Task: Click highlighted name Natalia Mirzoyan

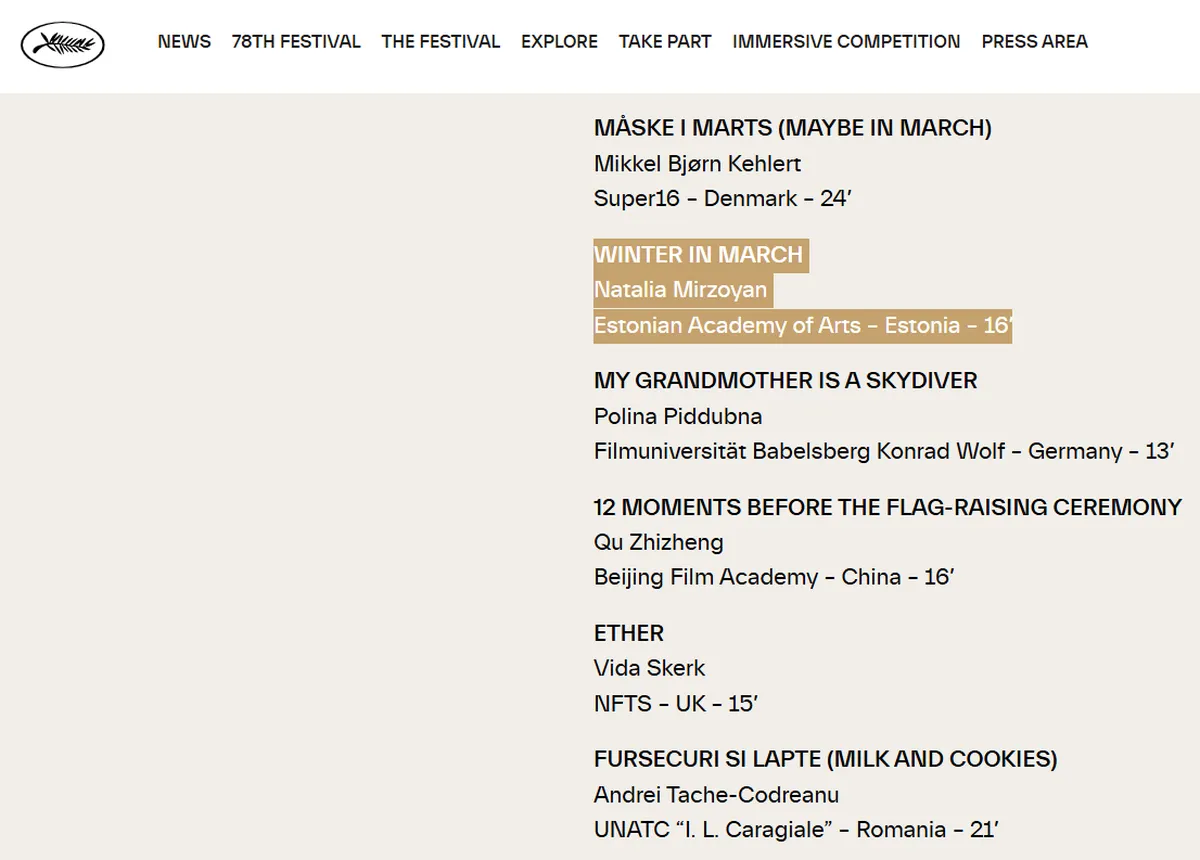Action: coord(681,290)
